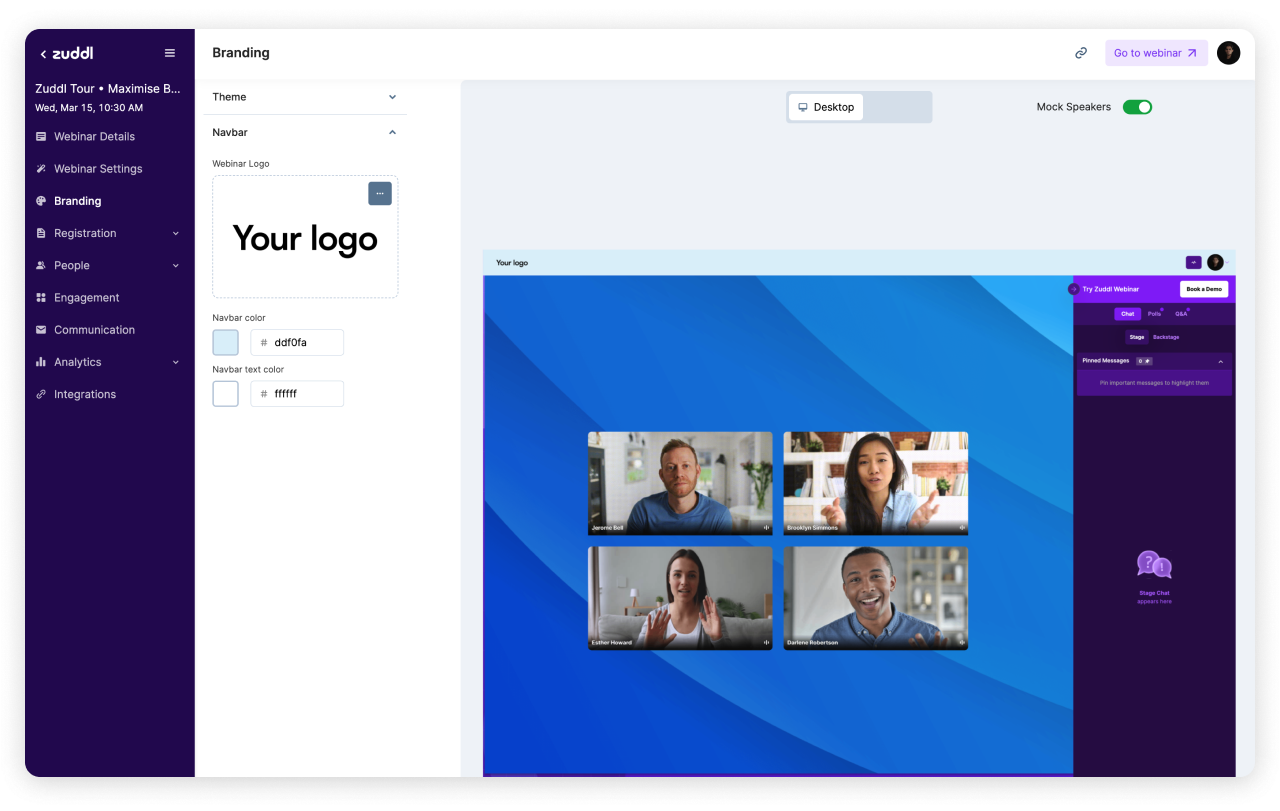Click Your logo text in preview navbar
Screen dimensions: 1280x811
512,263
